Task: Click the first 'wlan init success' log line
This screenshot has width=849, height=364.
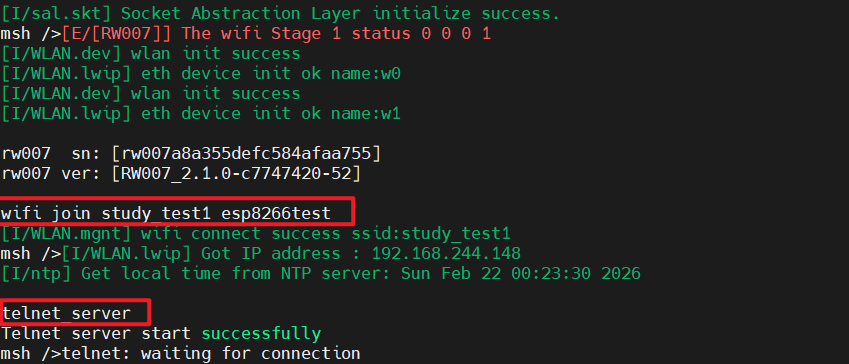Action: [151, 53]
